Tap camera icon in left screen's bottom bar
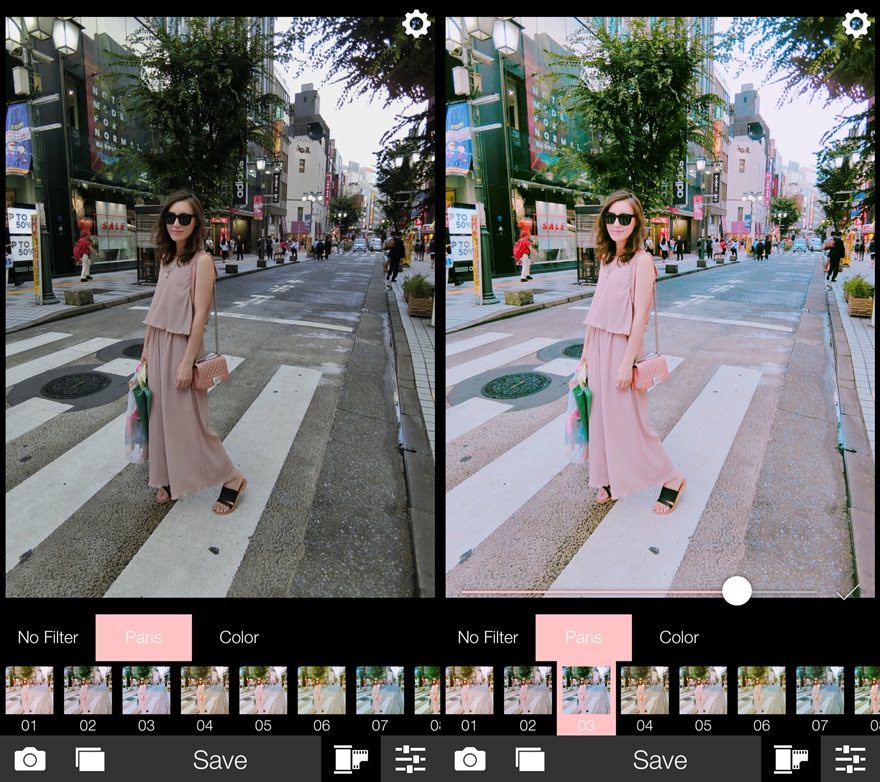Viewport: 880px width, 782px height. click(30, 760)
